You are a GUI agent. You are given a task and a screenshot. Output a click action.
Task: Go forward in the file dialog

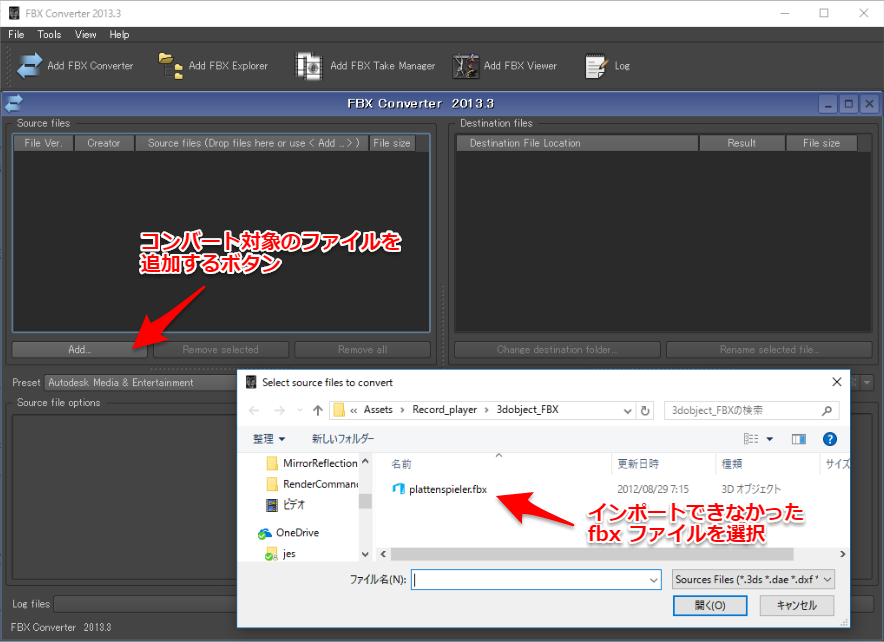(x=279, y=410)
